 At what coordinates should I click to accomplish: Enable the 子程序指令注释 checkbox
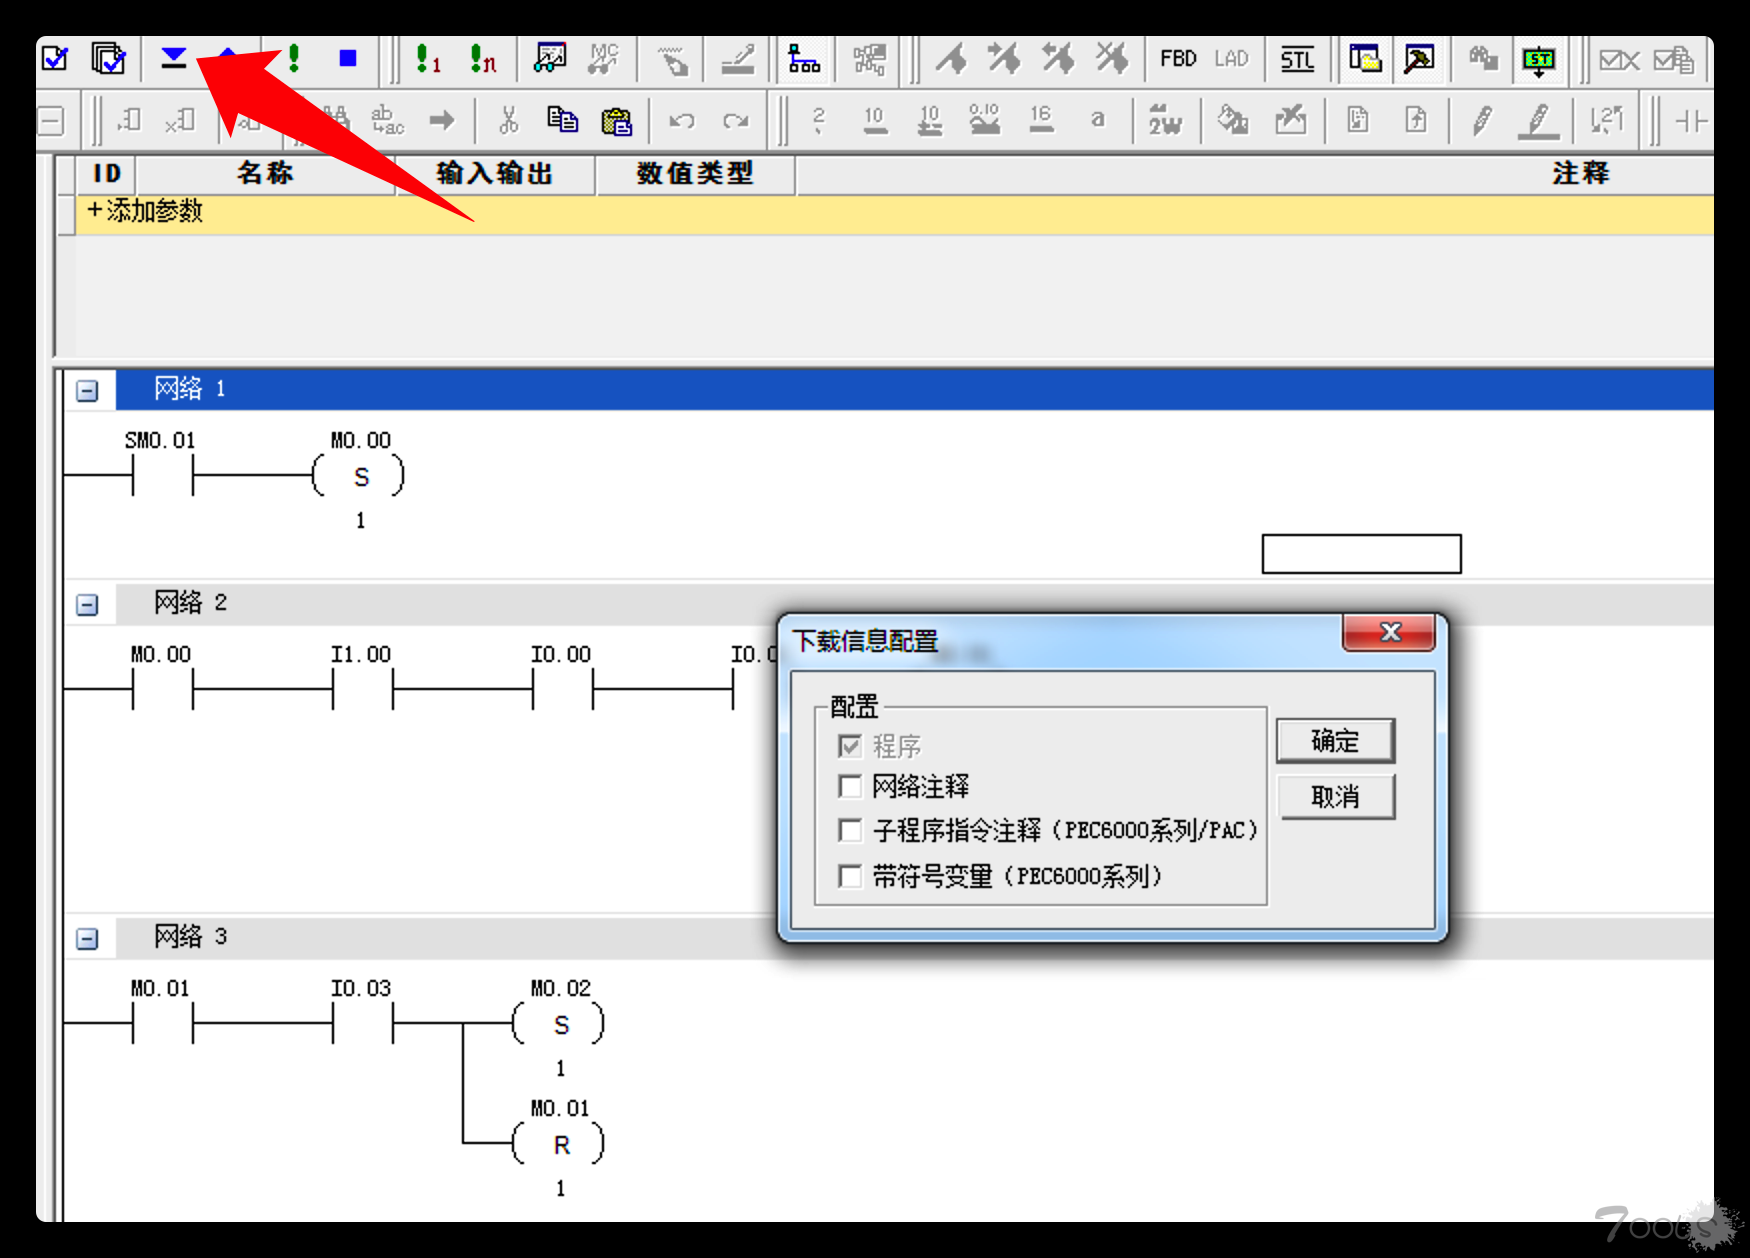tap(850, 830)
